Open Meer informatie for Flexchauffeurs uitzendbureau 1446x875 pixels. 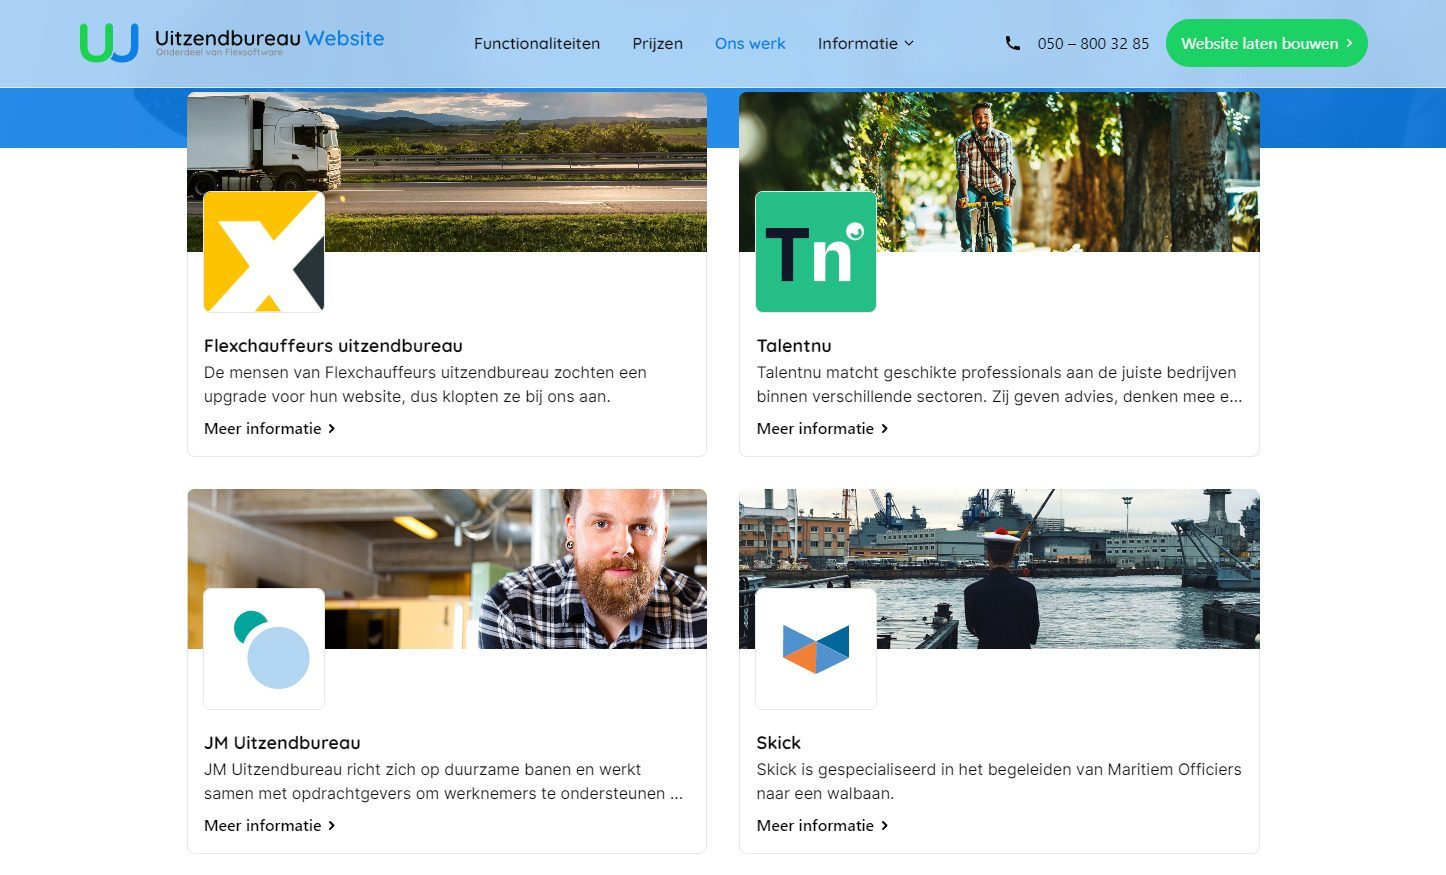pos(269,428)
